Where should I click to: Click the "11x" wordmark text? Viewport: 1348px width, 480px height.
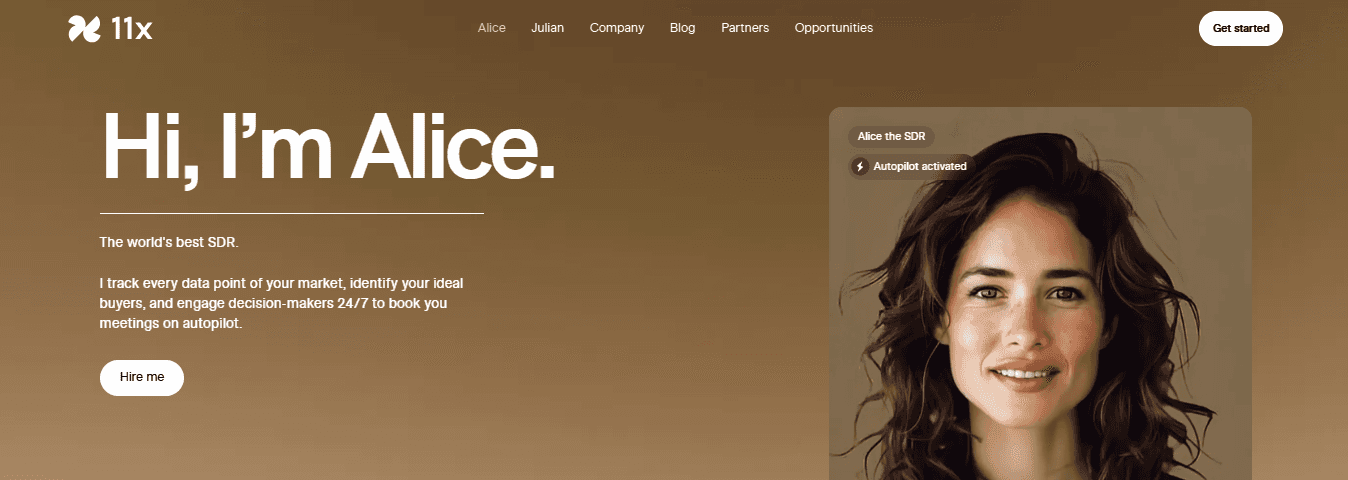click(131, 29)
